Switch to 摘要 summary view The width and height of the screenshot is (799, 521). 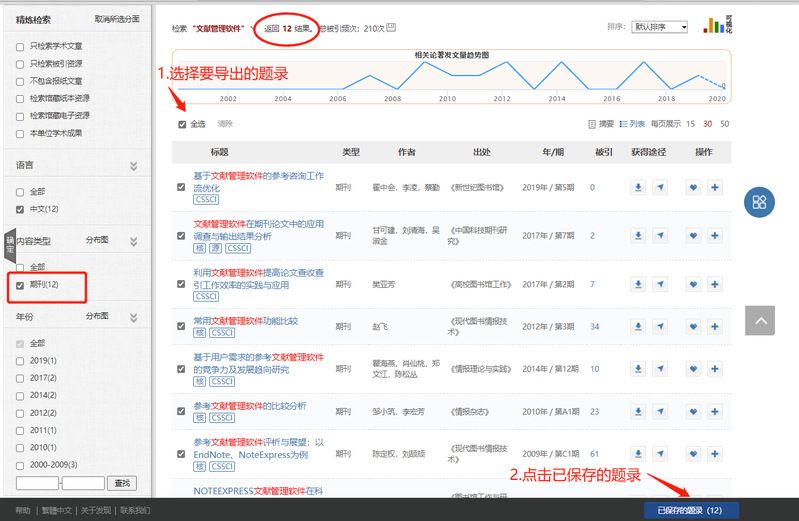(600, 124)
